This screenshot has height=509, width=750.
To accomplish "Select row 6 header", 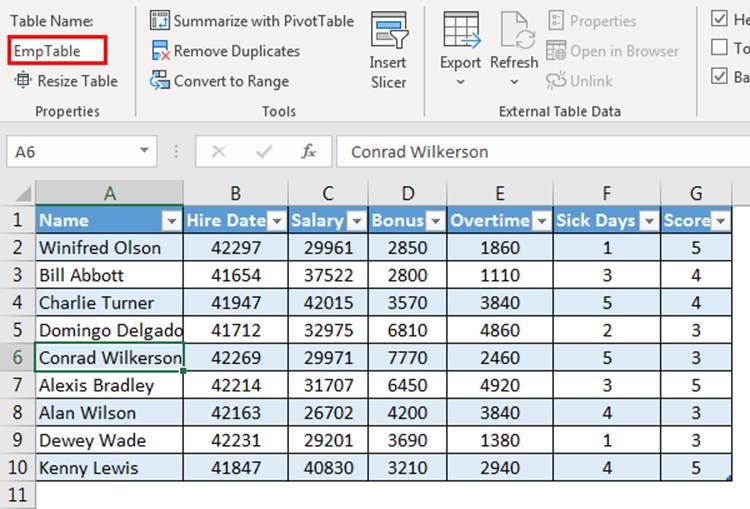I will [x=17, y=357].
